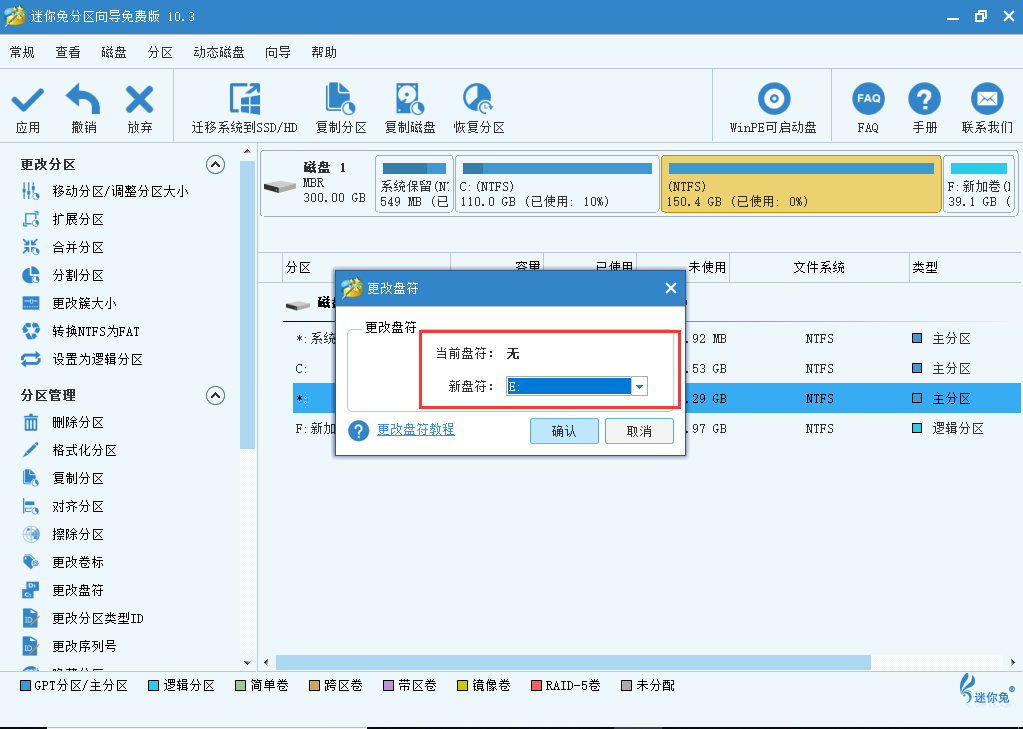The image size is (1023, 729).
Task: Click the 类型 (Type) column header
Action: click(x=966, y=268)
